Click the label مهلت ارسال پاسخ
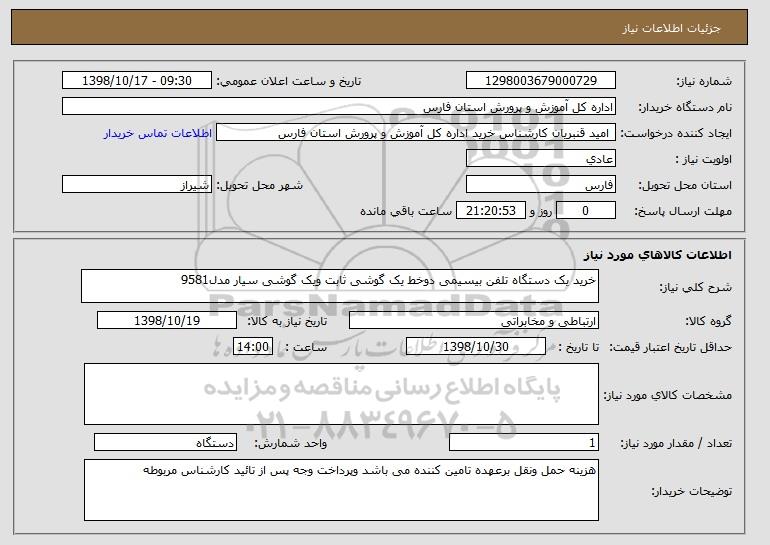 683,211
